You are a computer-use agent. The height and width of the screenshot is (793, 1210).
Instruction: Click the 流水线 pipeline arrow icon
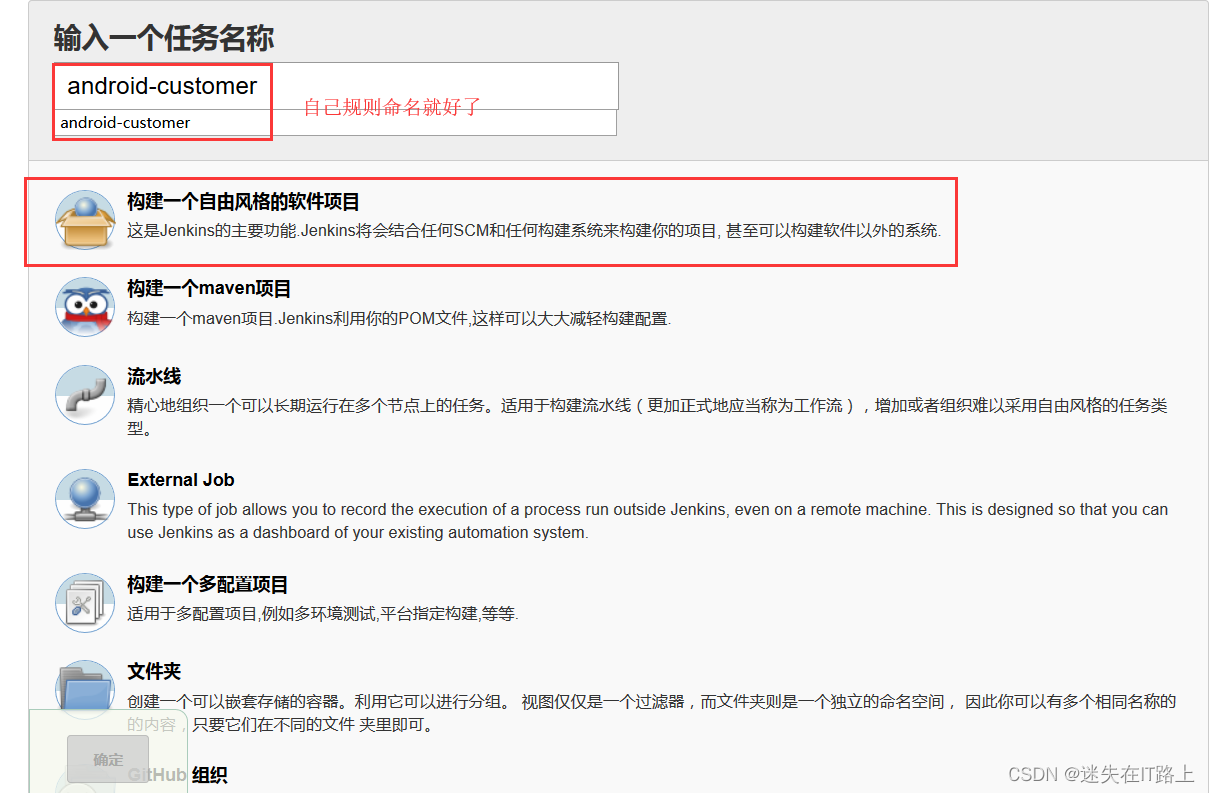pyautogui.click(x=85, y=396)
